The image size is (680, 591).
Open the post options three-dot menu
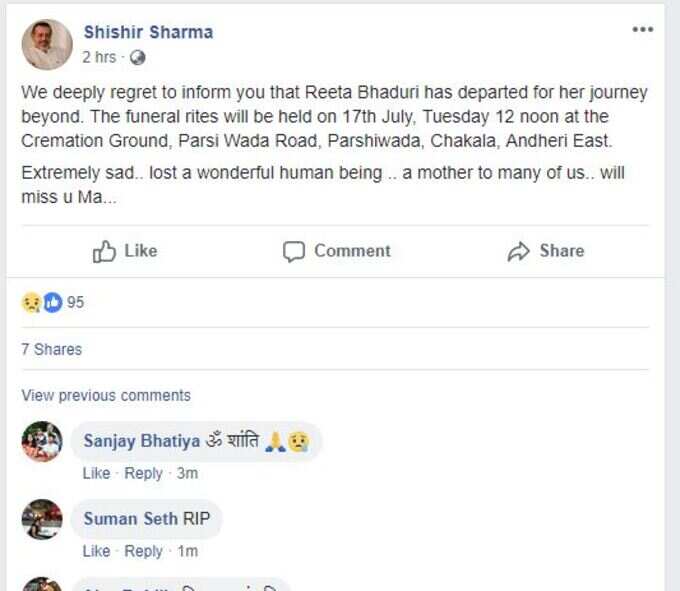pos(643,29)
